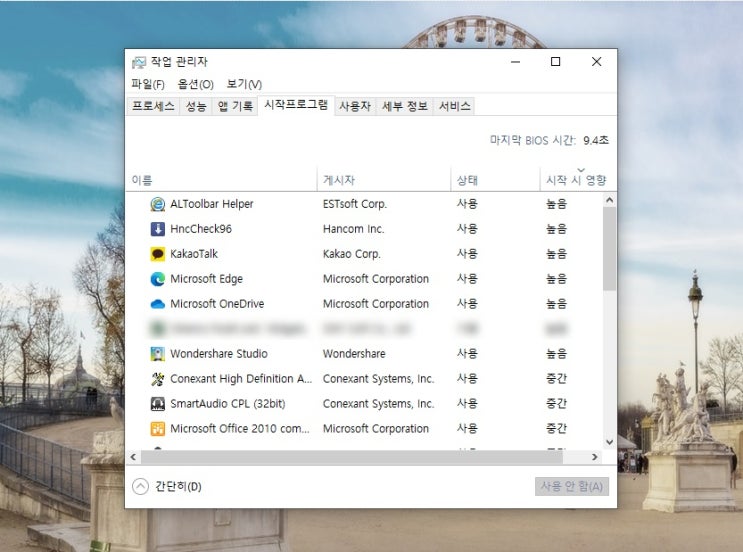Viewport: 743px width, 552px height.
Task: Switch to the 사용자 tab
Action: [354, 106]
